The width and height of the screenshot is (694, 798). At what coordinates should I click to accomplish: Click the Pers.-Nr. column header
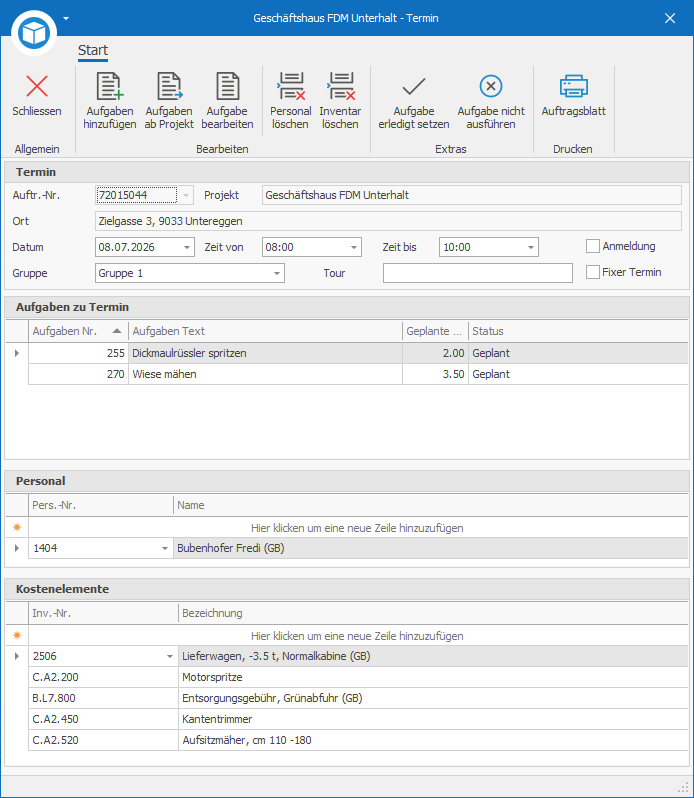101,505
